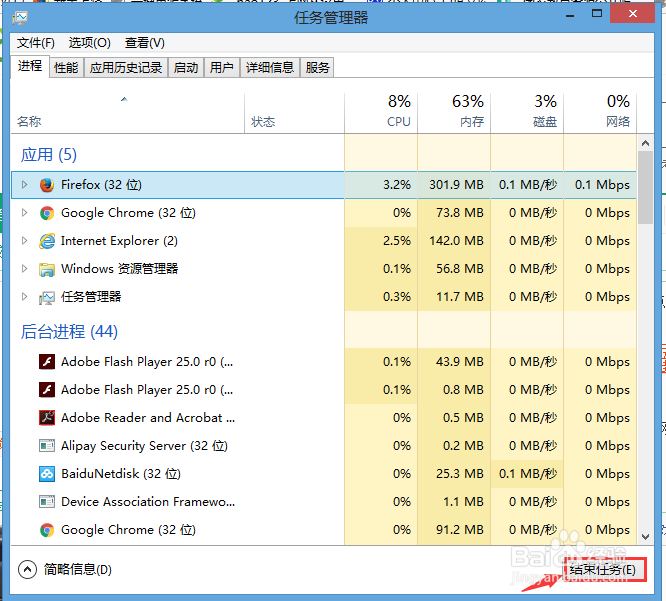
Task: Minimize the 任务管理器 window
Action: 570,15
